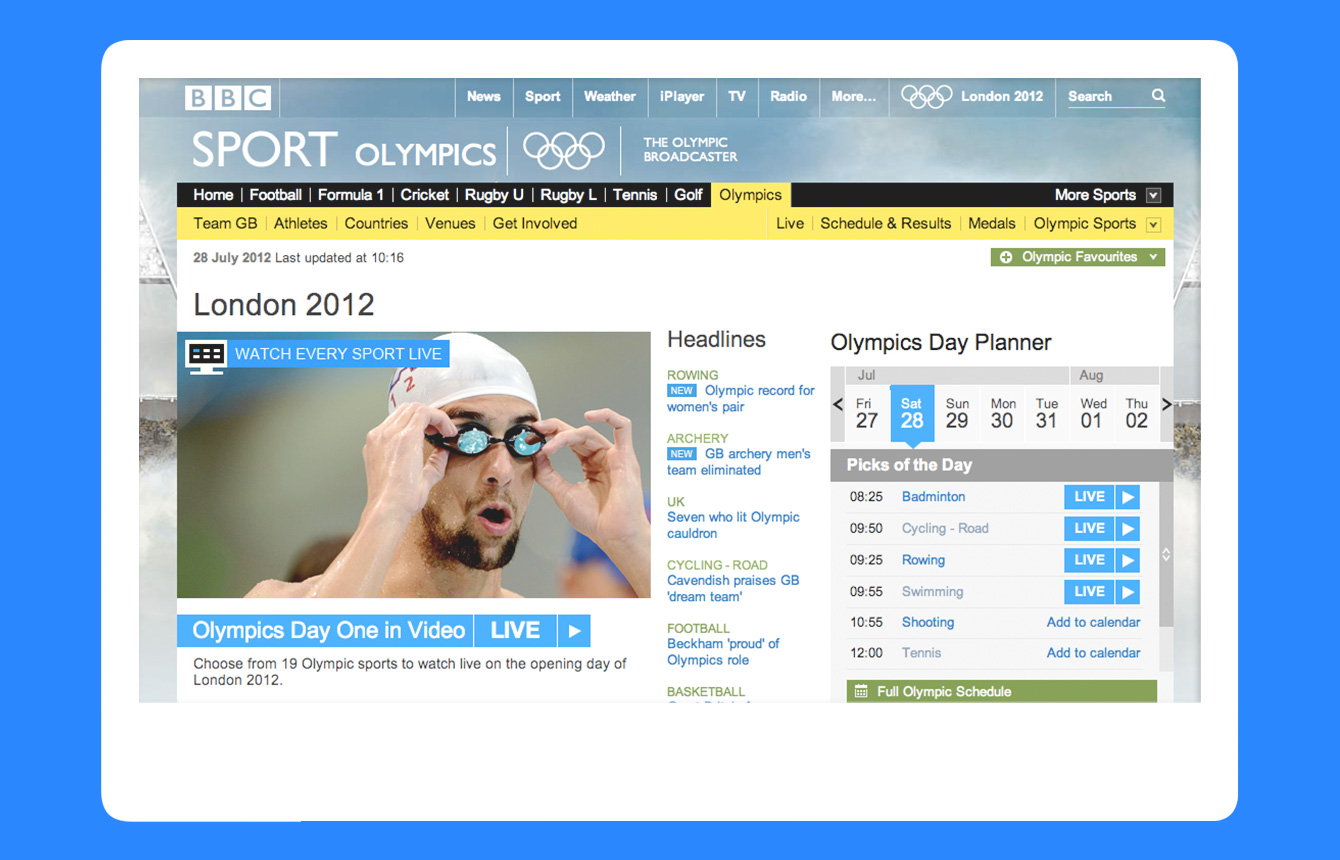Click the Rowing LIVE button
Screen dimensions: 1340x860
1090,560
